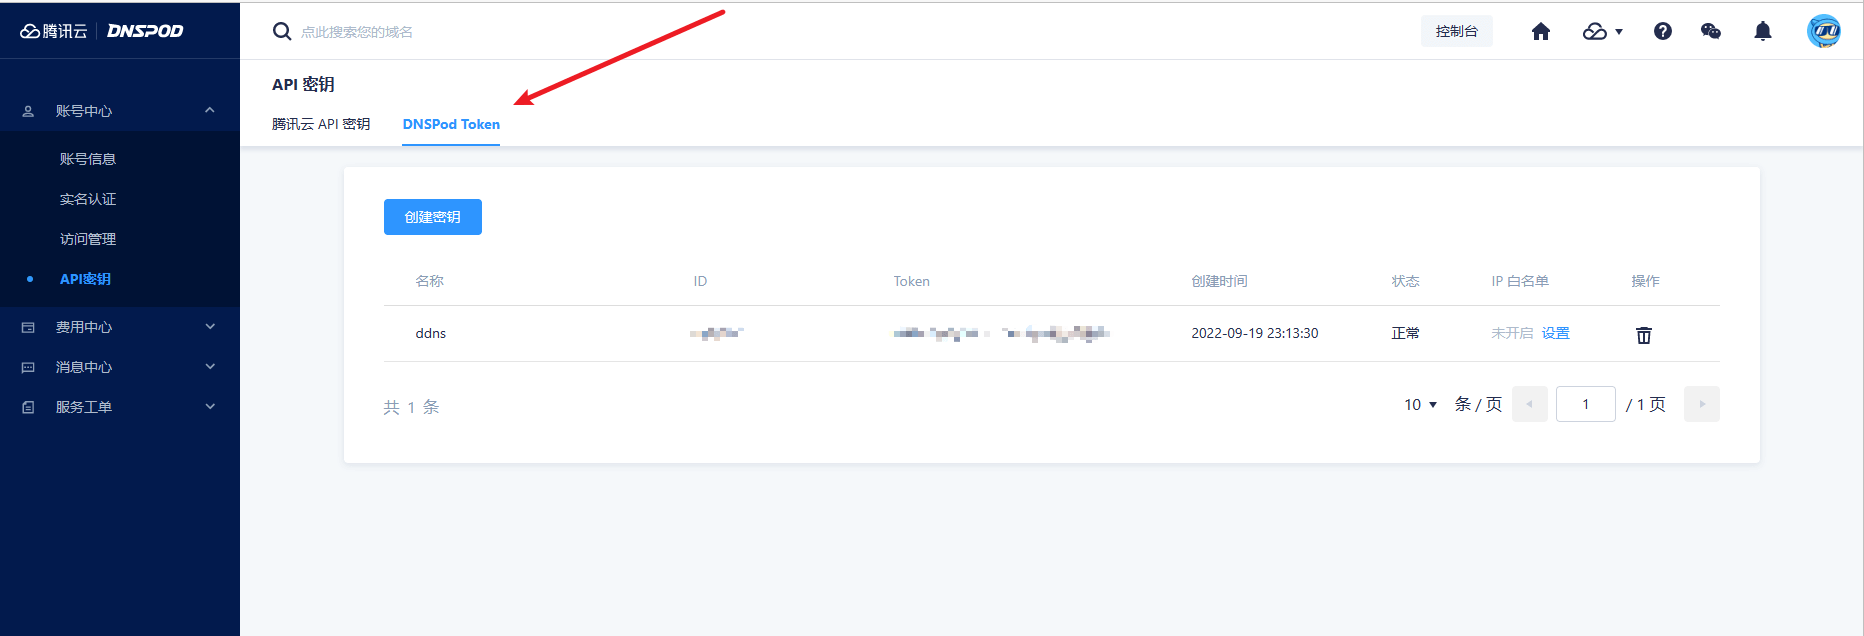Click the DNSPod logo in sidebar
1864x636 pixels.
pos(144,31)
